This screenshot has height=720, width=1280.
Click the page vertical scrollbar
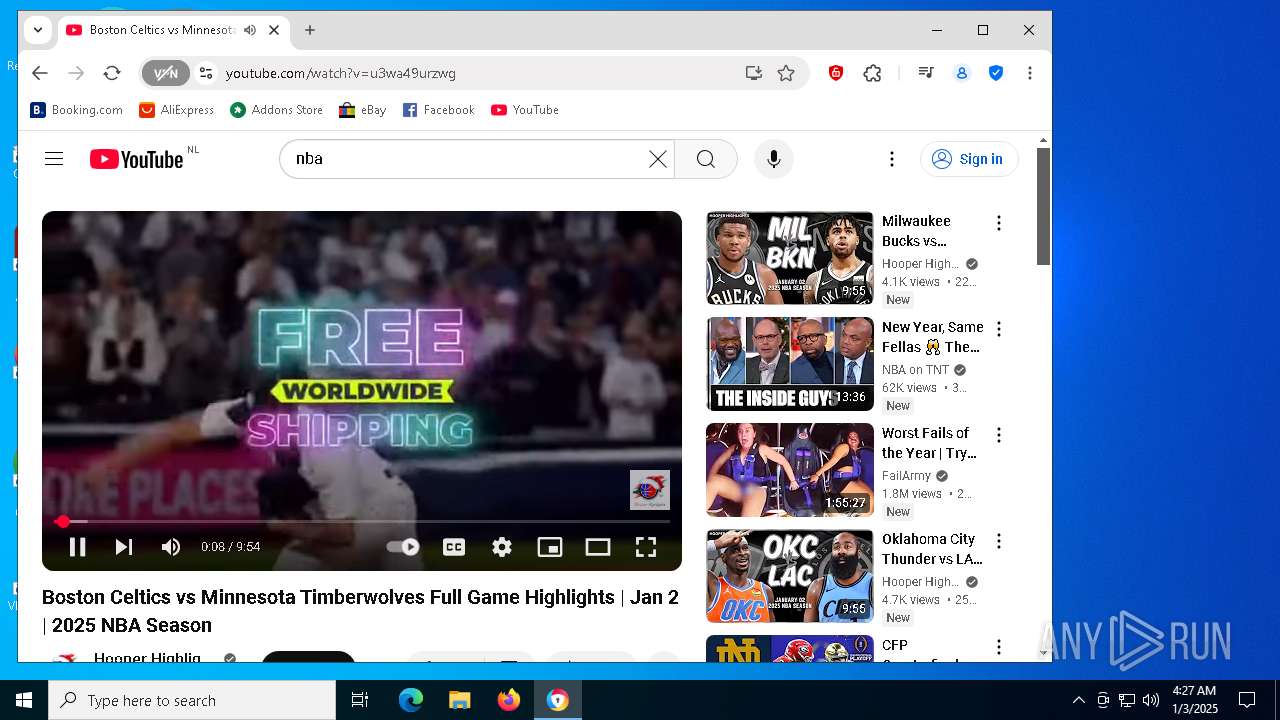click(x=1043, y=206)
